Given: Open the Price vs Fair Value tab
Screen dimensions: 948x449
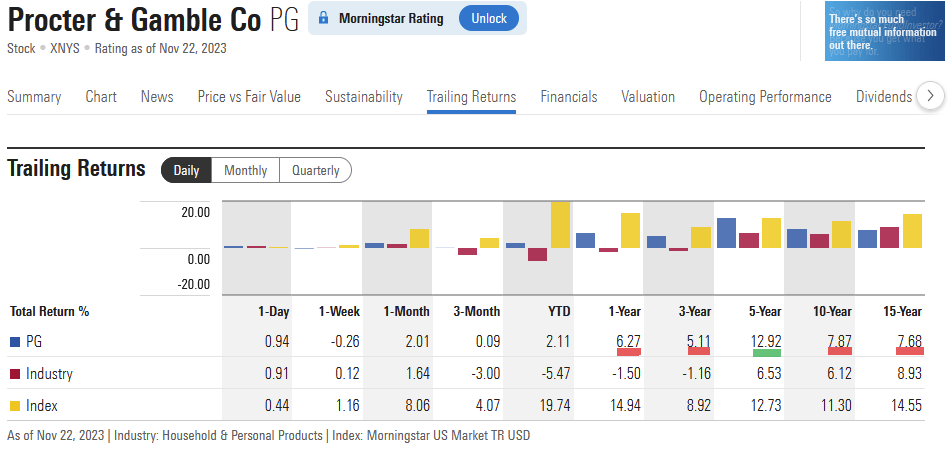Looking at the screenshot, I should click(249, 97).
